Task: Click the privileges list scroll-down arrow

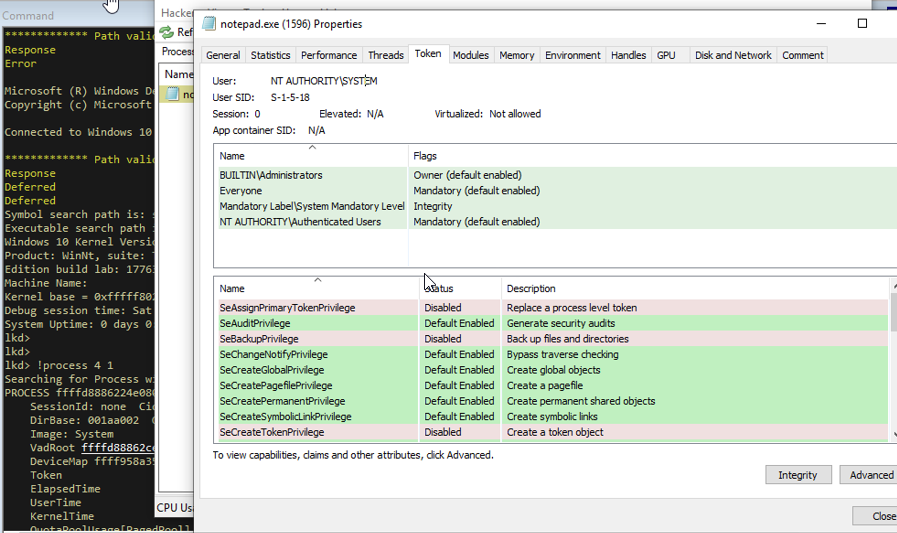Action: tap(894, 435)
